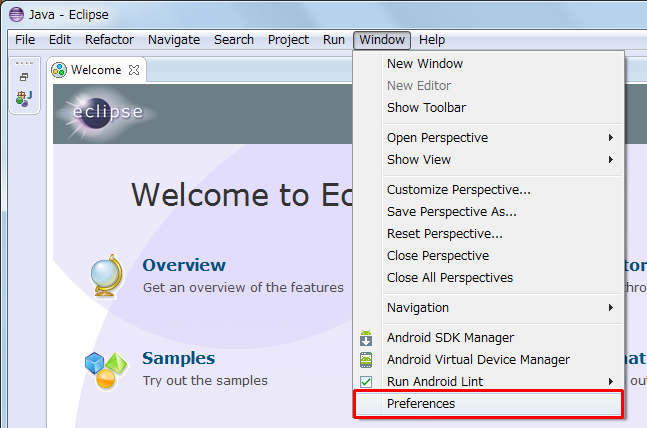Click the Samples shapes icon
647x428 pixels.
105,369
